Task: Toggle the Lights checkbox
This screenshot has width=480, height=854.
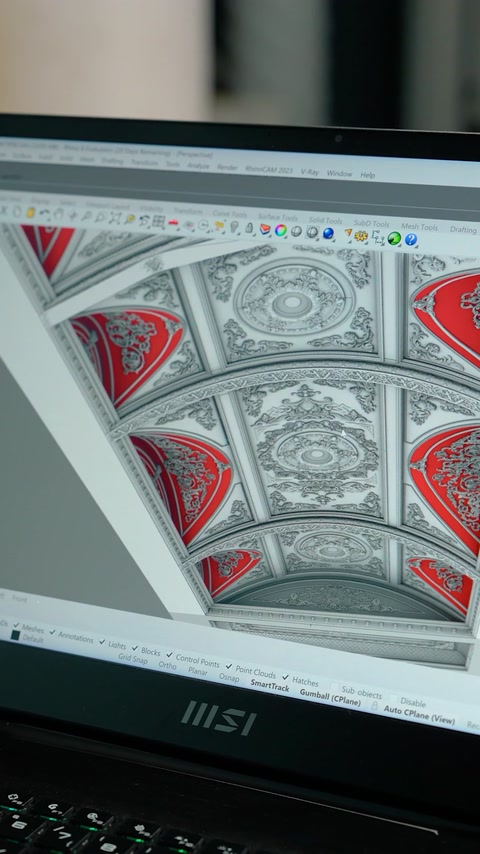Action: coord(102,642)
